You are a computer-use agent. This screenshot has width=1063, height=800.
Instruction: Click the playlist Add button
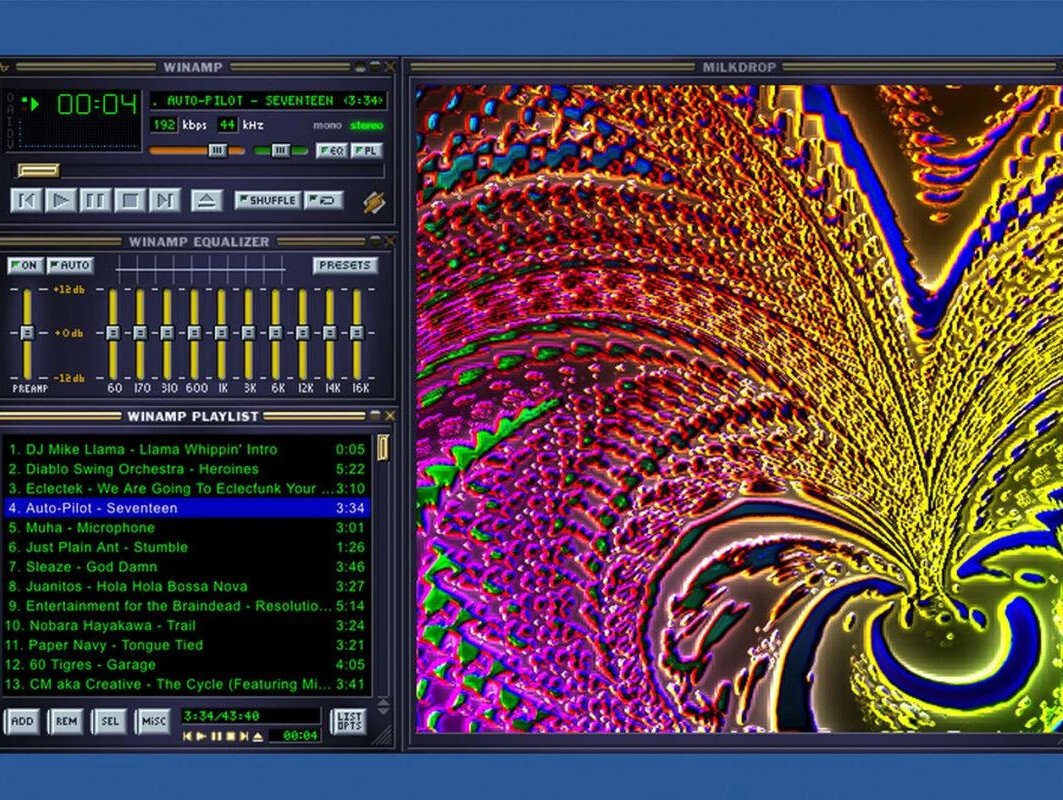pos(22,721)
